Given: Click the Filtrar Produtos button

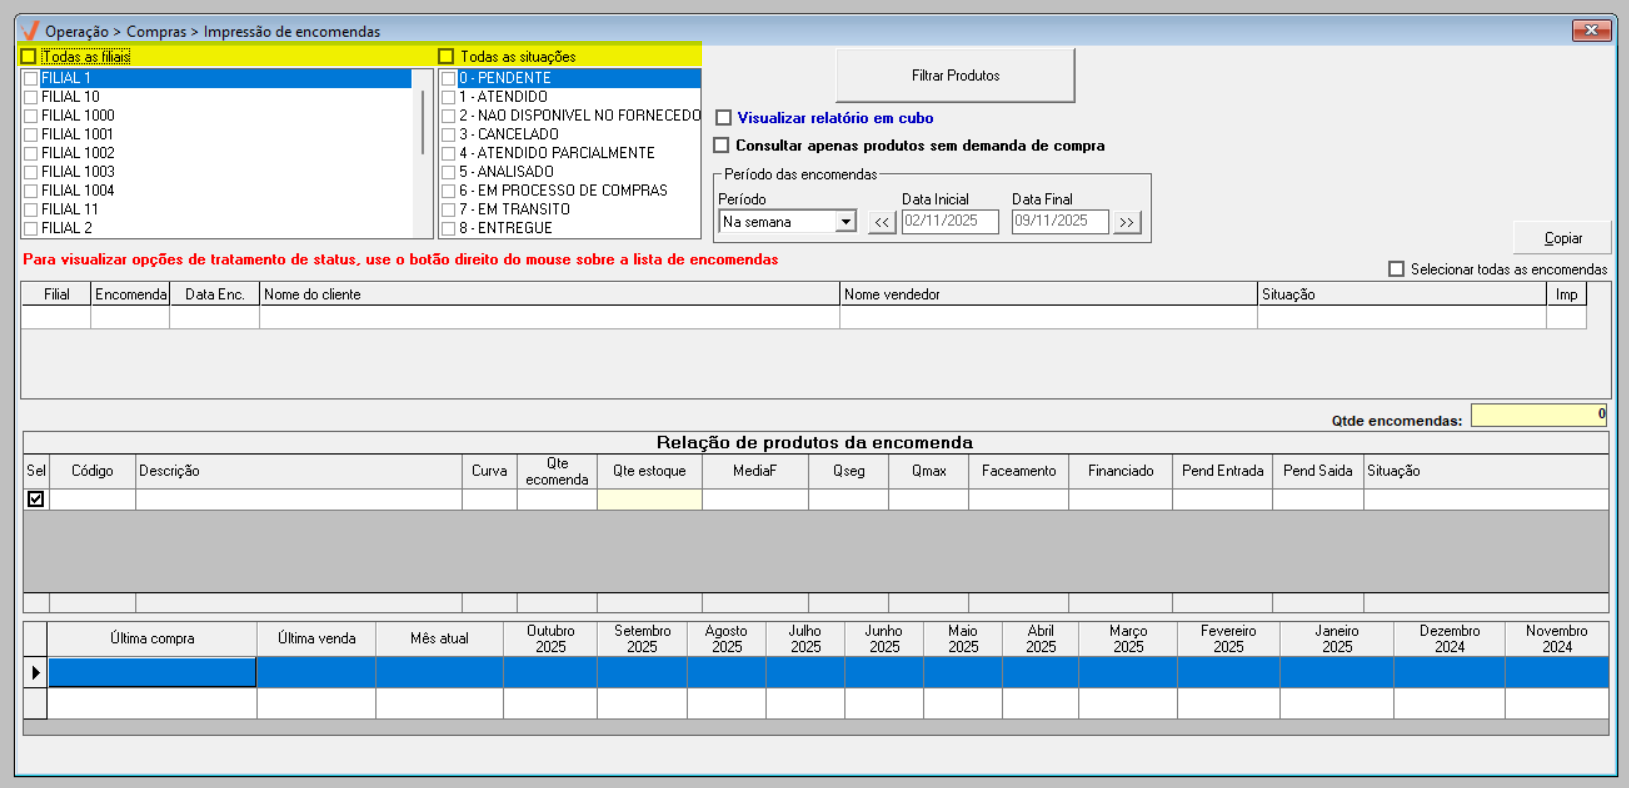Looking at the screenshot, I should click(x=955, y=76).
